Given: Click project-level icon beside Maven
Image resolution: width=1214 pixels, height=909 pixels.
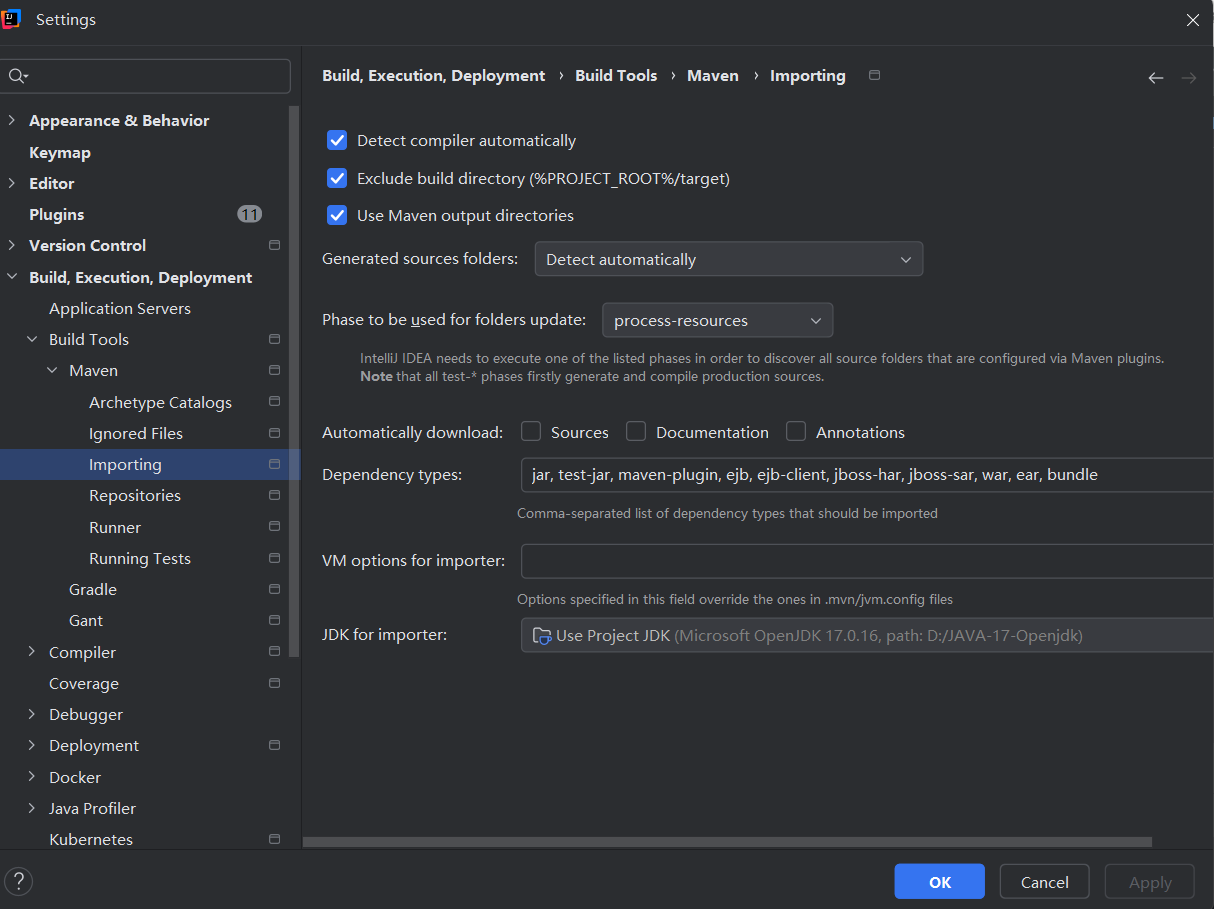Looking at the screenshot, I should [274, 370].
